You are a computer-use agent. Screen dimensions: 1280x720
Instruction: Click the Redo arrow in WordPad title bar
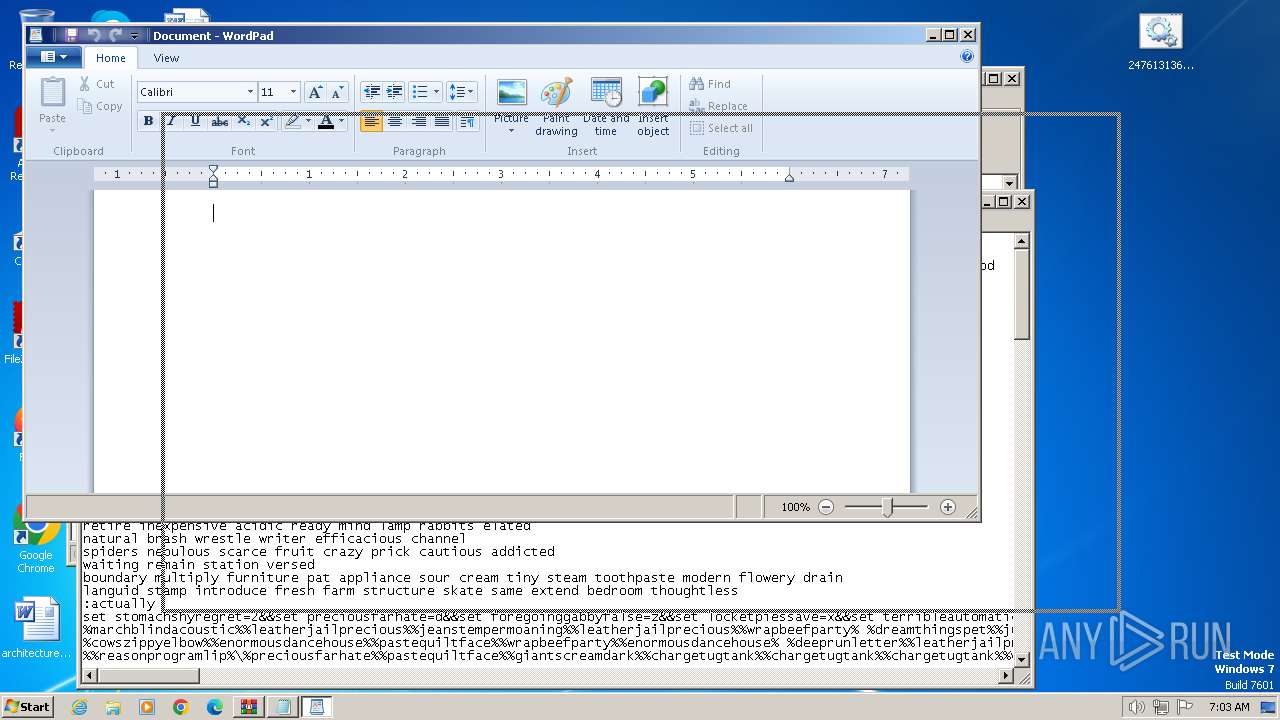[x=115, y=35]
